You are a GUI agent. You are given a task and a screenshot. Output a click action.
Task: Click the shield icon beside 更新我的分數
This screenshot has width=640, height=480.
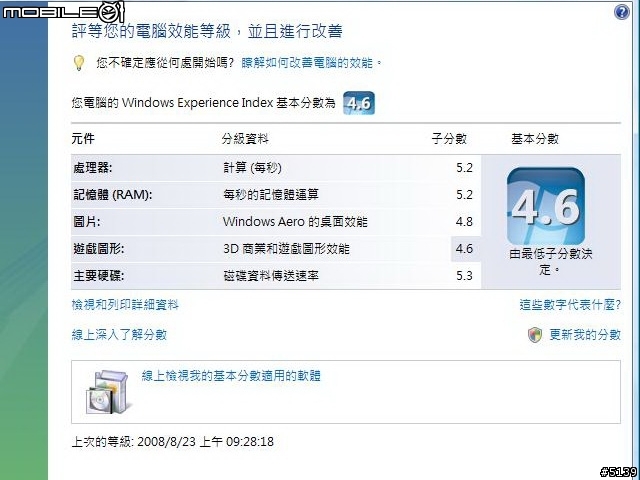click(535, 335)
